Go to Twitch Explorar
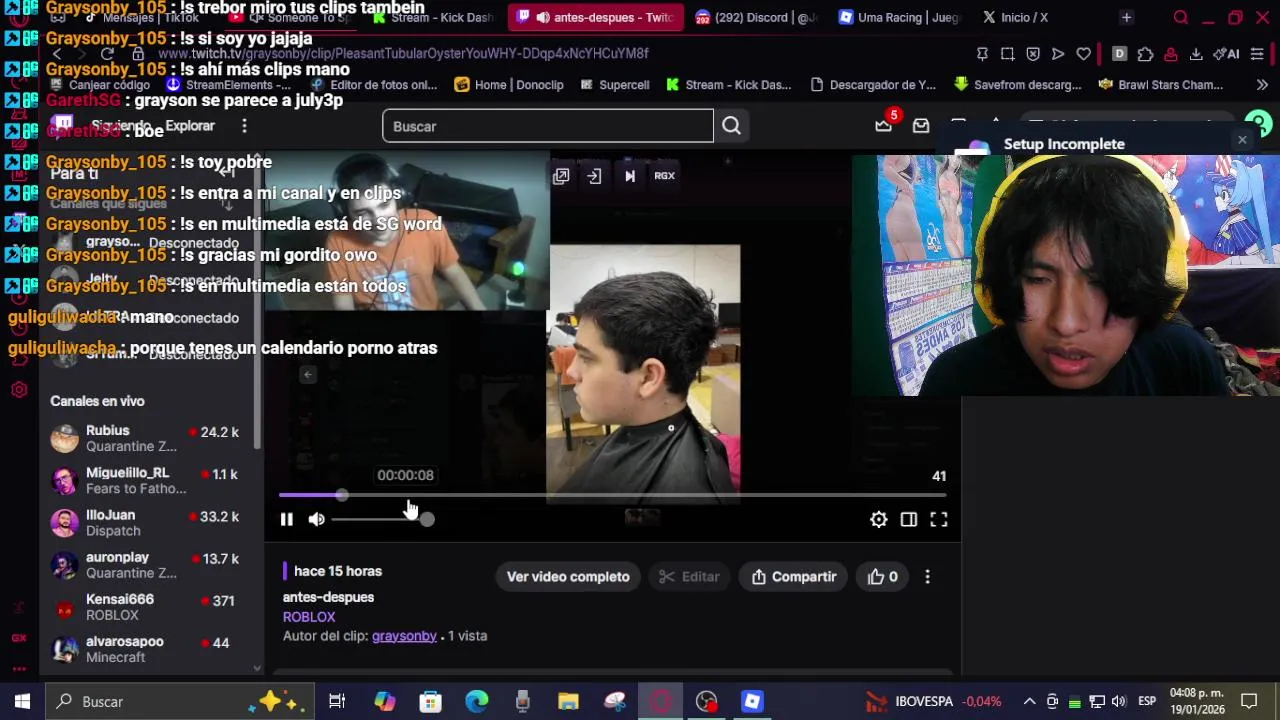Image resolution: width=1280 pixels, height=720 pixels. [190, 126]
